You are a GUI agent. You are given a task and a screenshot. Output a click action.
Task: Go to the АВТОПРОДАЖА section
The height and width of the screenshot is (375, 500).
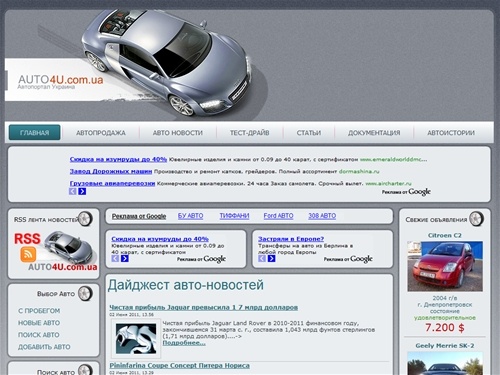pos(101,133)
